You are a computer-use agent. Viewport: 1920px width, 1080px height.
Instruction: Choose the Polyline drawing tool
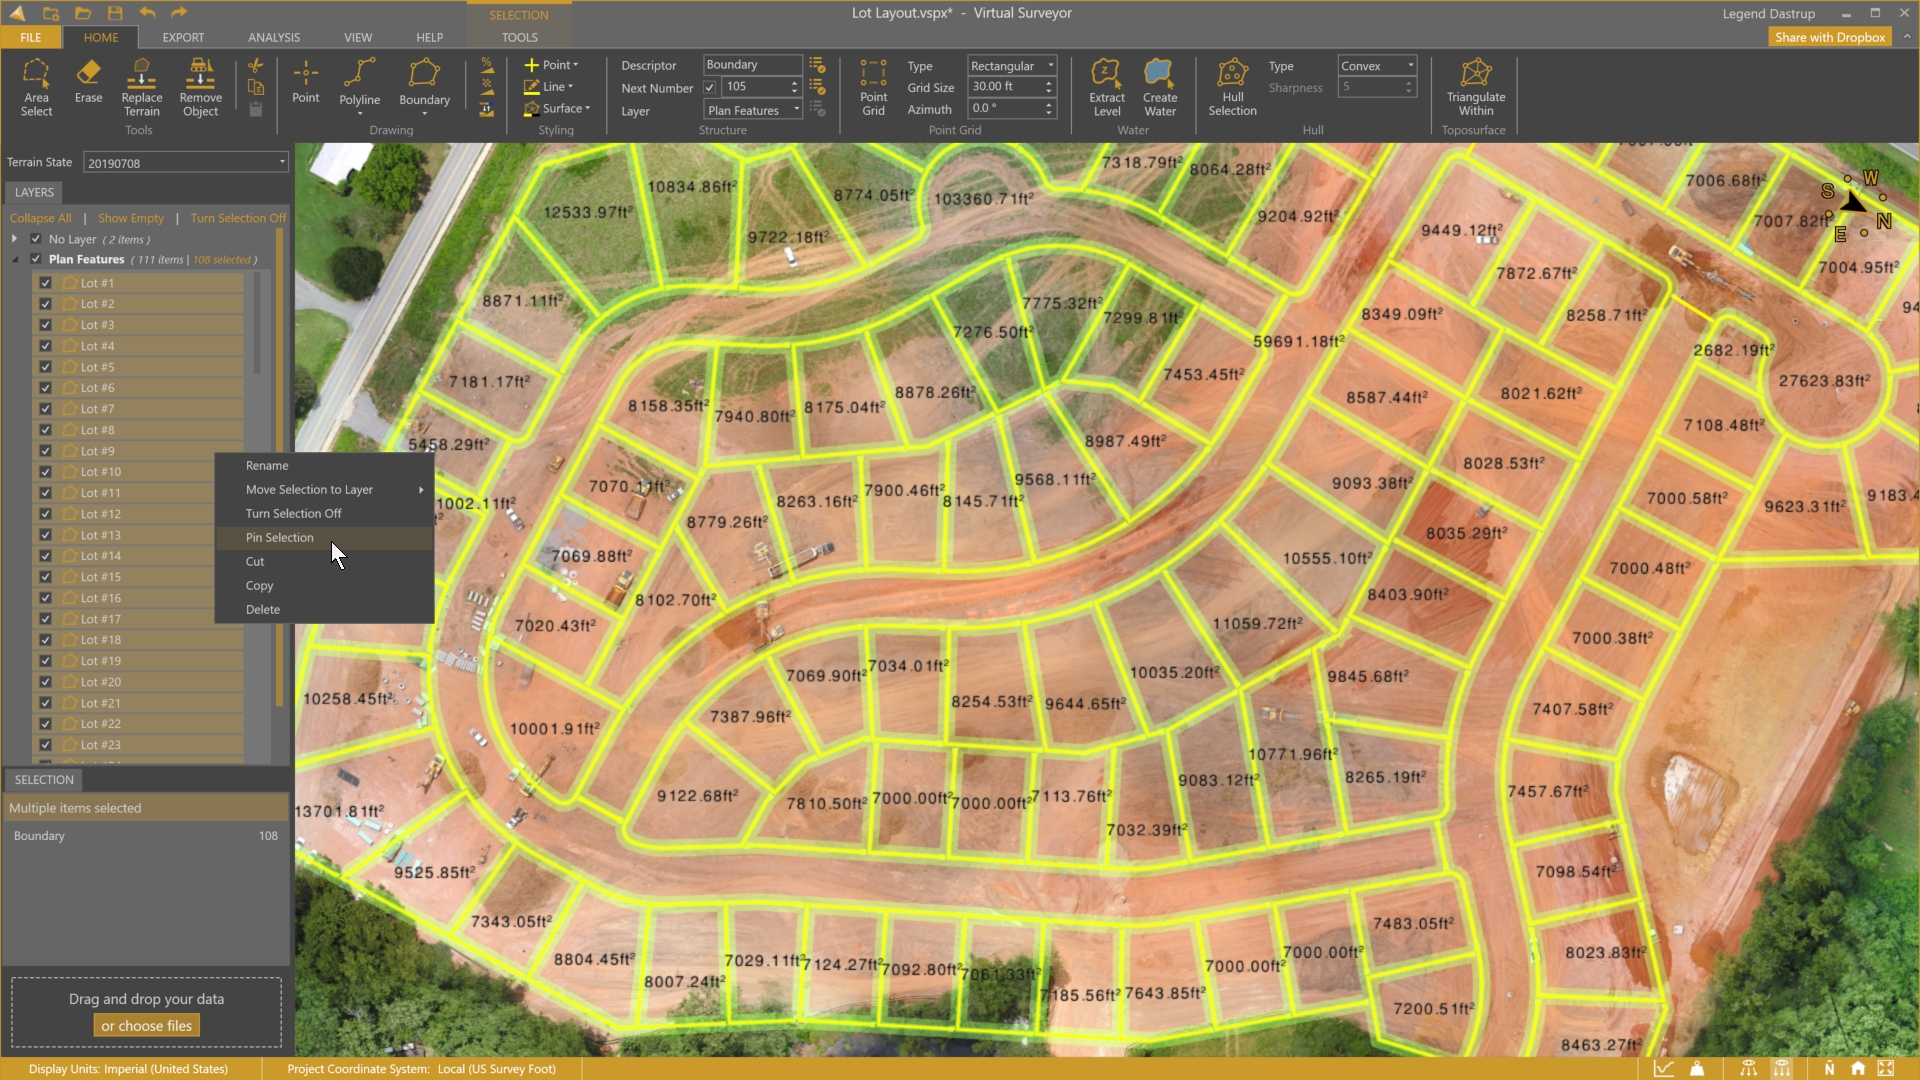tap(359, 84)
